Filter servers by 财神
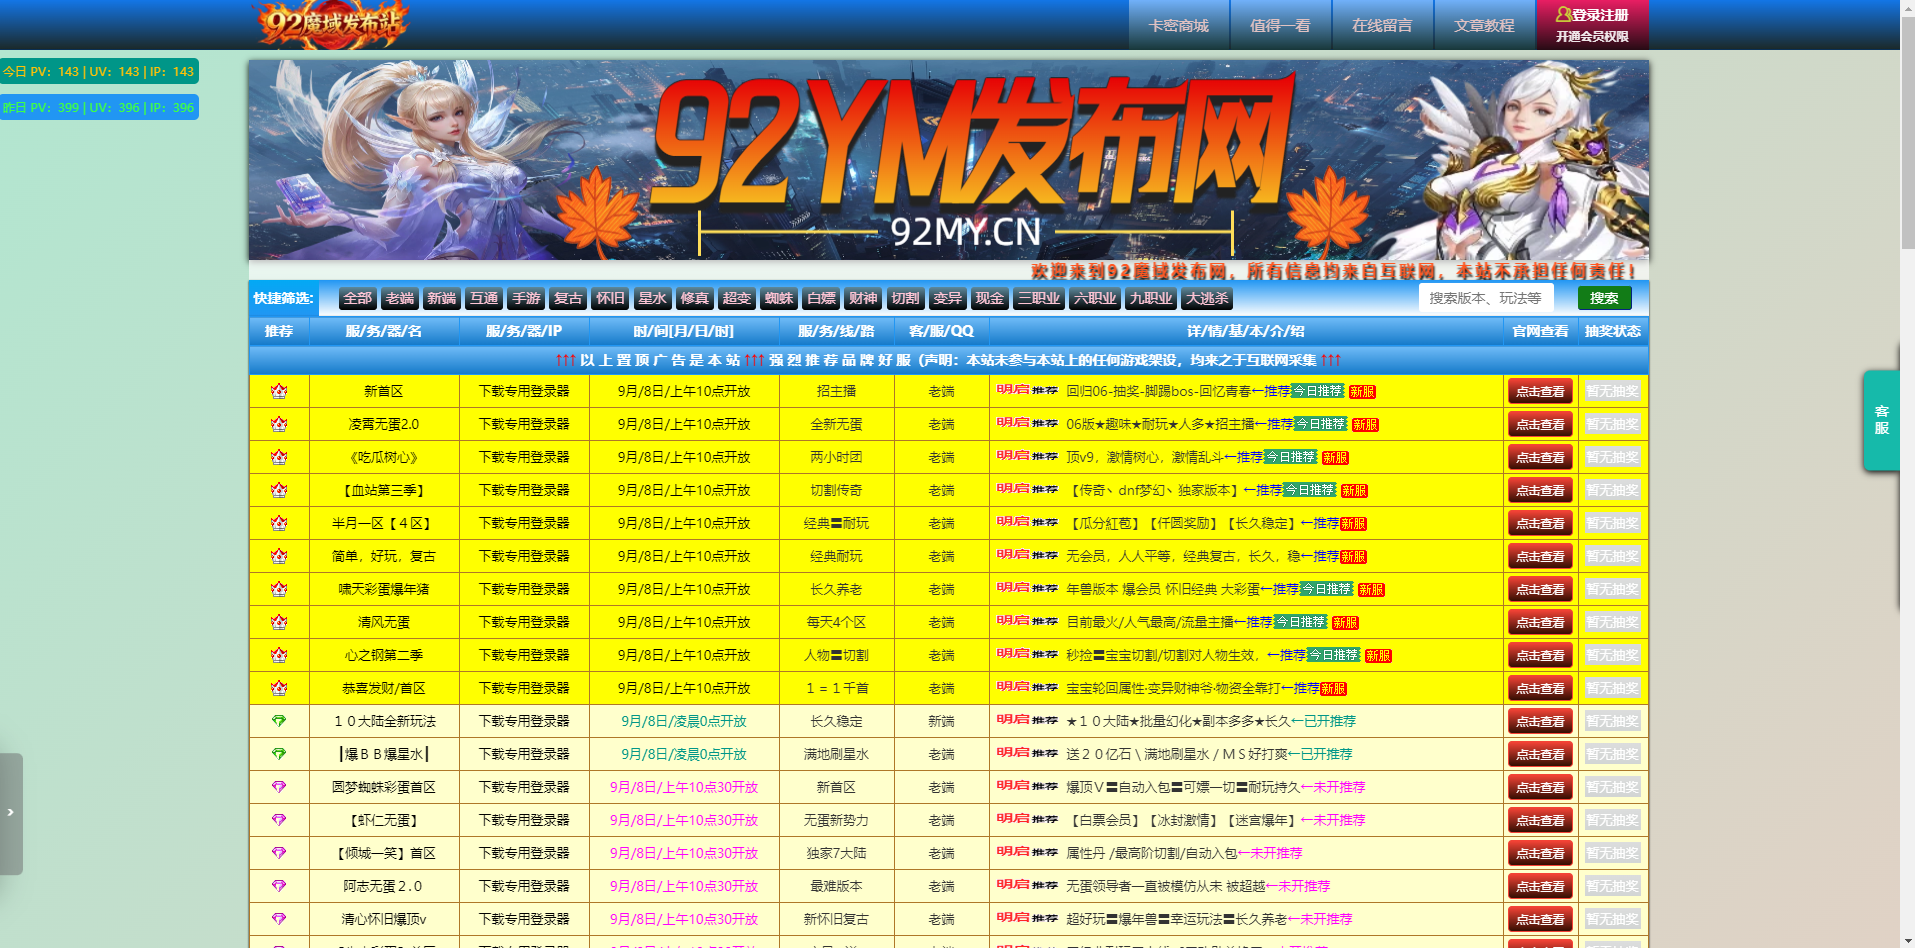 coord(863,298)
